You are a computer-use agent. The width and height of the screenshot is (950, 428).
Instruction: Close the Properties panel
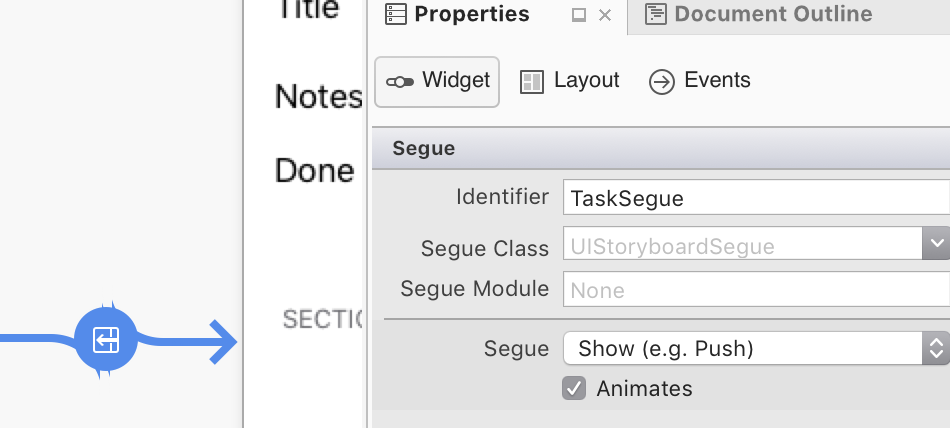604,15
